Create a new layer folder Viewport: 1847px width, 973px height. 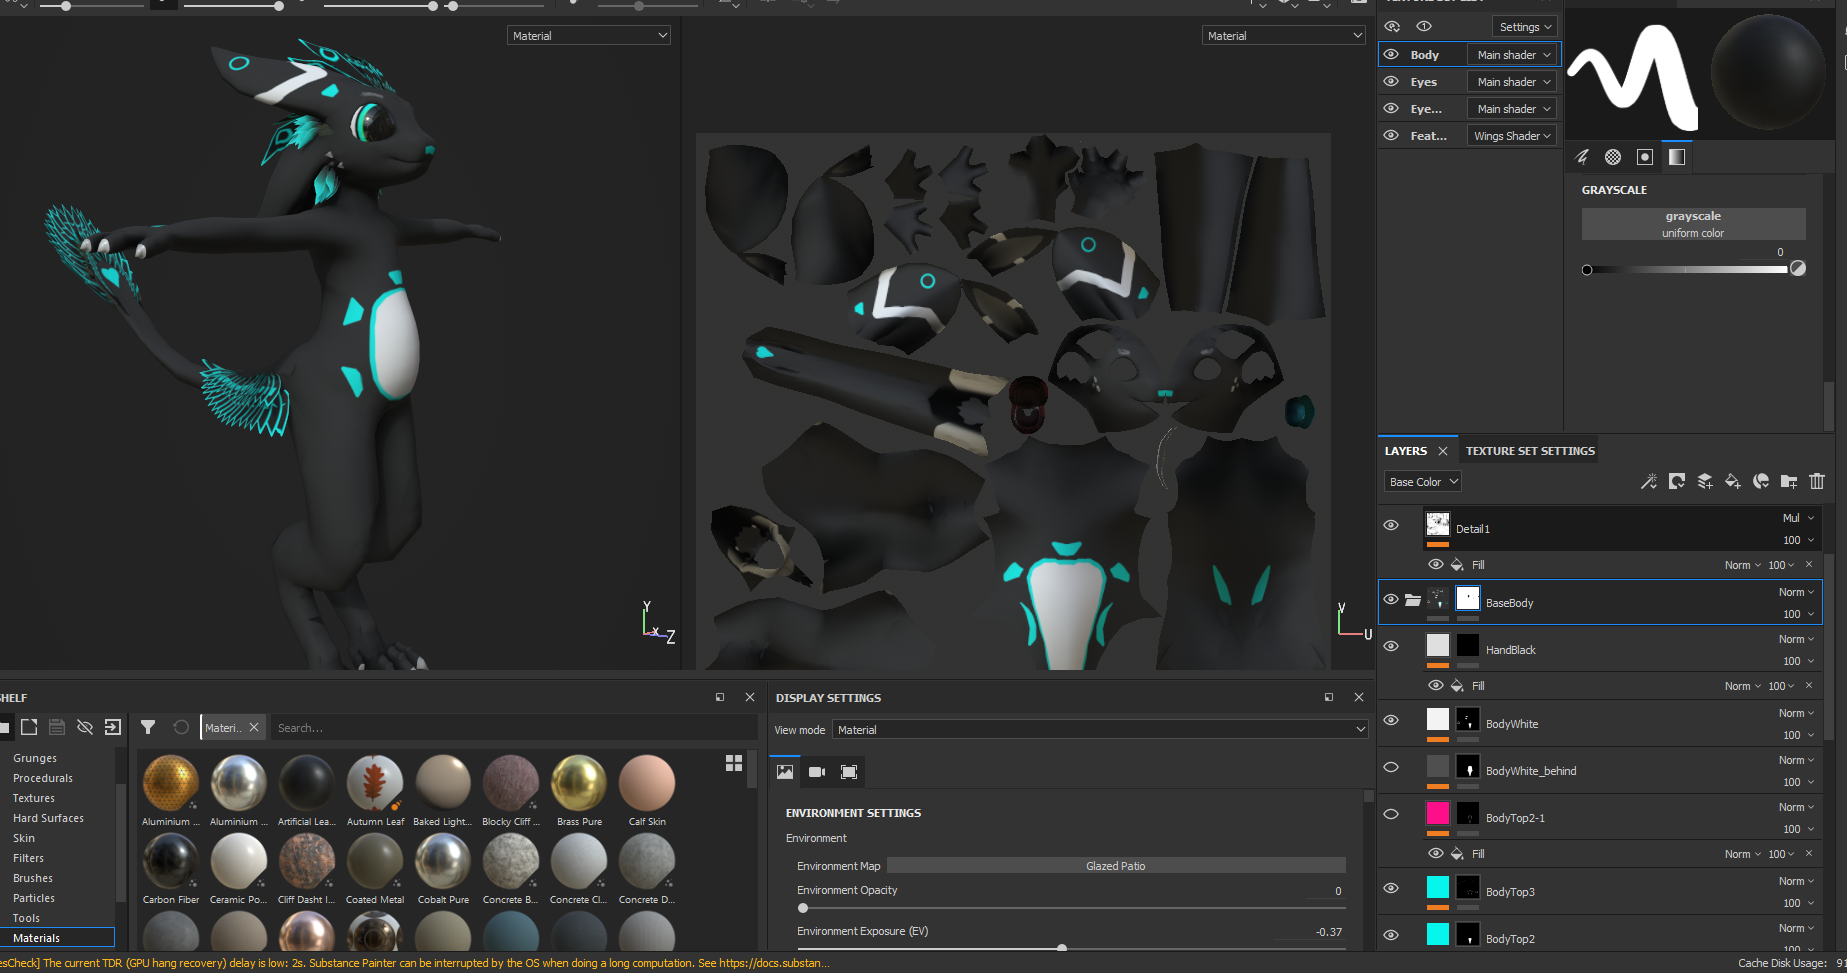point(1789,482)
